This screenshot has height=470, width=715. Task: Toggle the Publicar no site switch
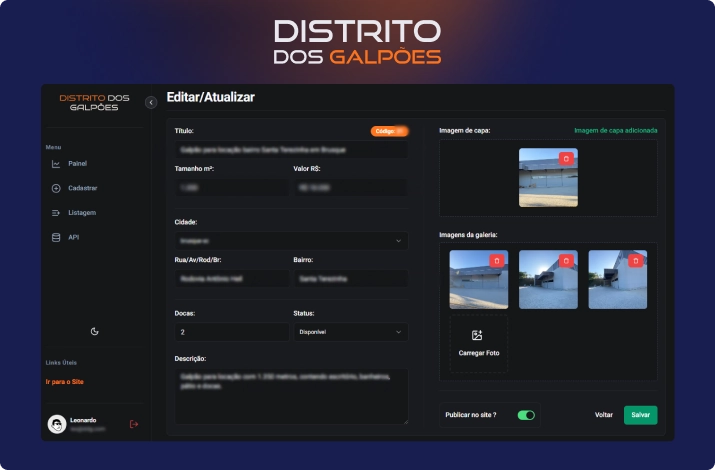click(526, 415)
